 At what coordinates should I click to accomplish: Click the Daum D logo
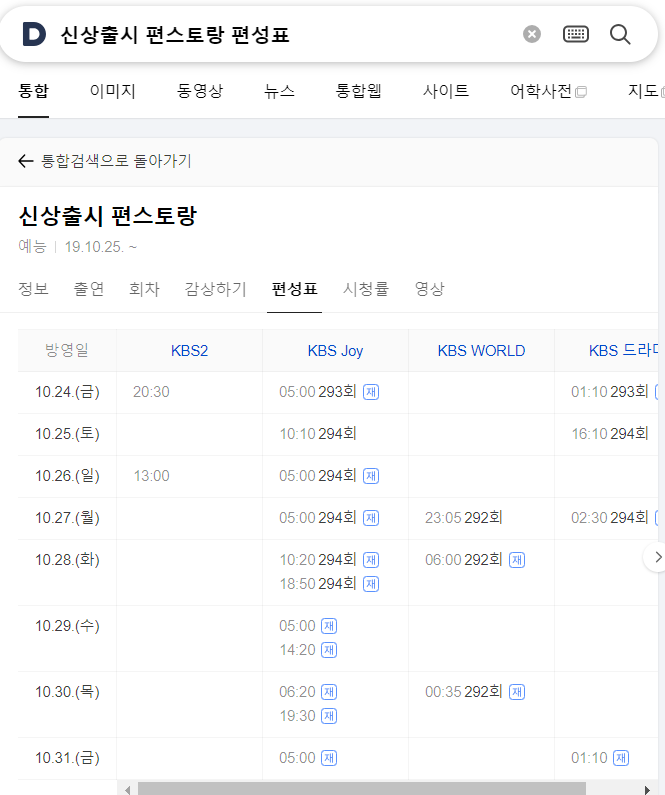point(34,34)
